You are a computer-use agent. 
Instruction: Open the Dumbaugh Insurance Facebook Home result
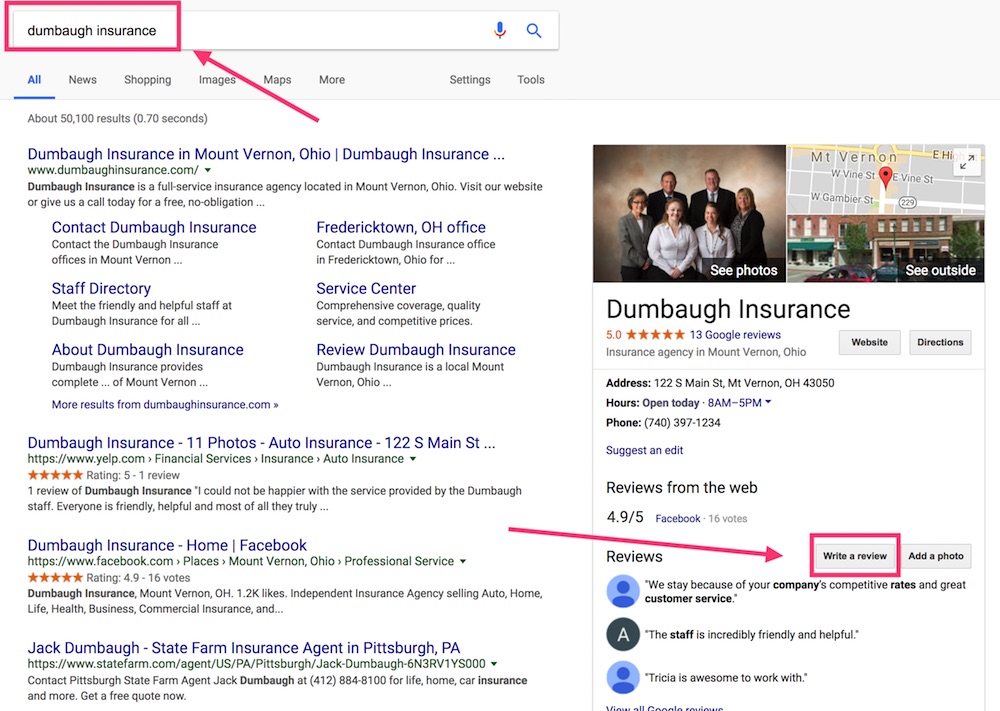(167, 546)
